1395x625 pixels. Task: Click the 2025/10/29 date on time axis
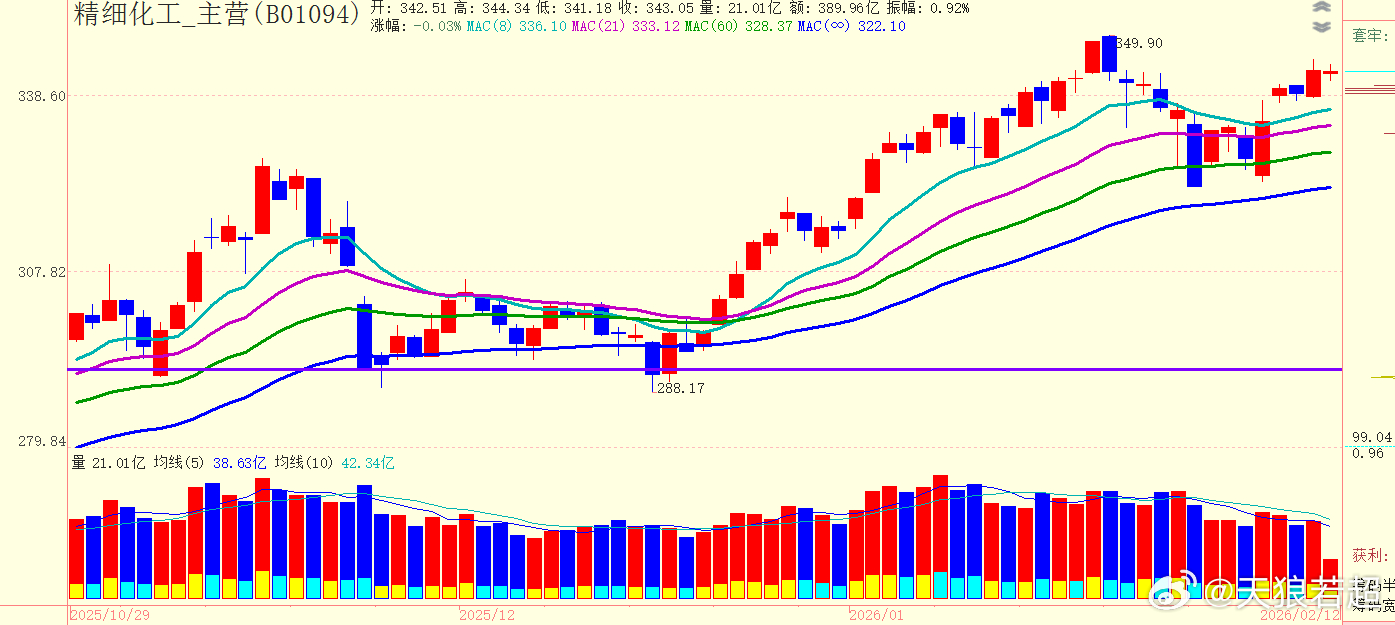pyautogui.click(x=110, y=615)
